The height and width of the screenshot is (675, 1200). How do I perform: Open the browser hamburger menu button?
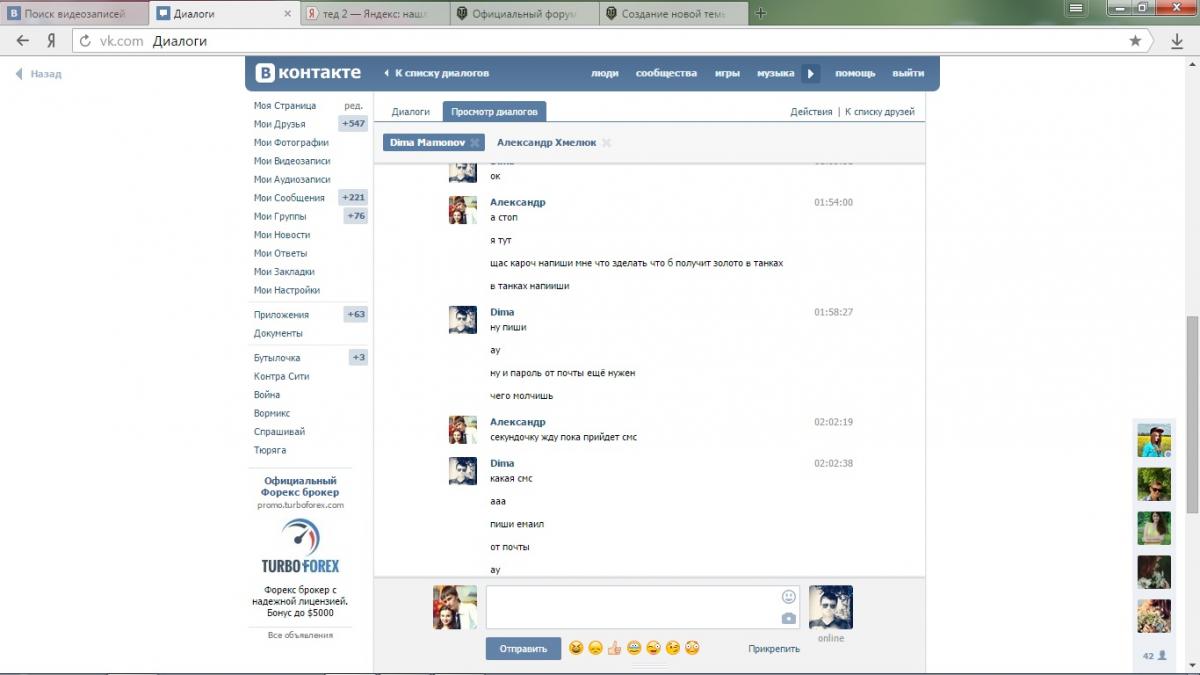pos(1076,9)
